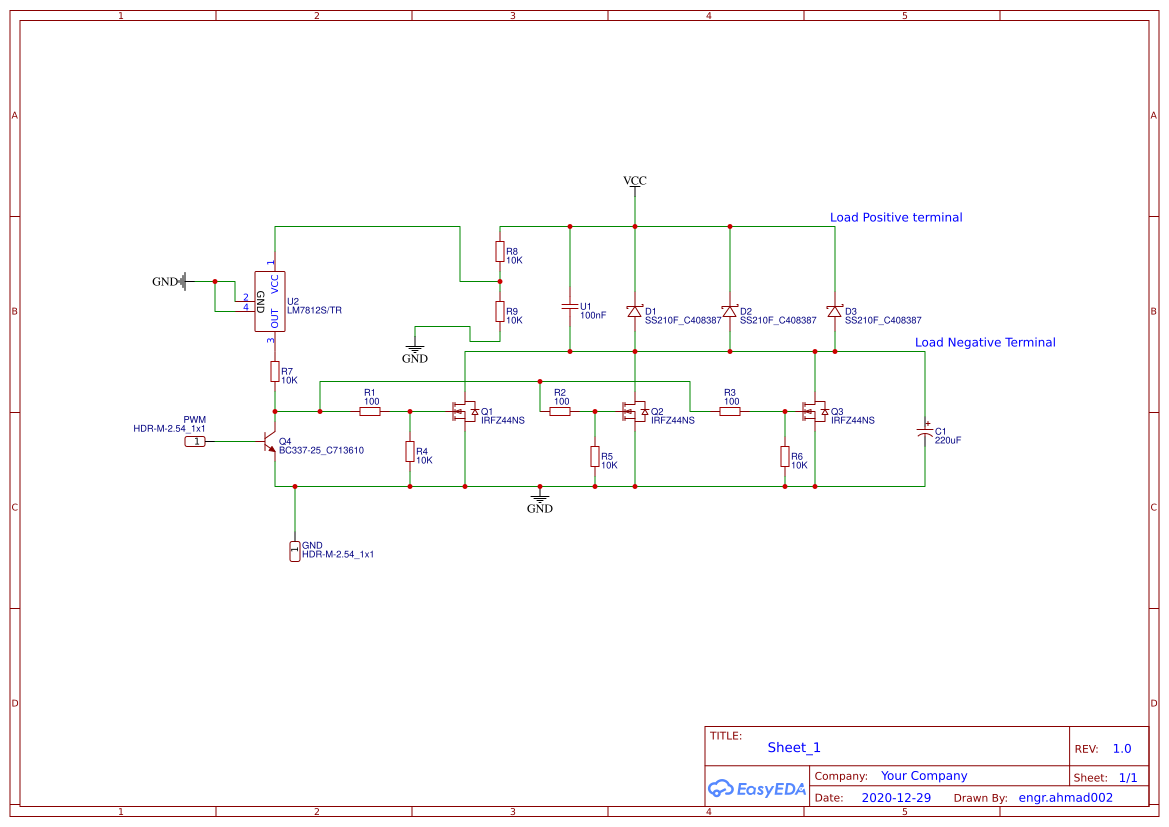This screenshot has width=1169, height=827.
Task: Select capacitor U1 100nF symbol
Action: [x=570, y=305]
